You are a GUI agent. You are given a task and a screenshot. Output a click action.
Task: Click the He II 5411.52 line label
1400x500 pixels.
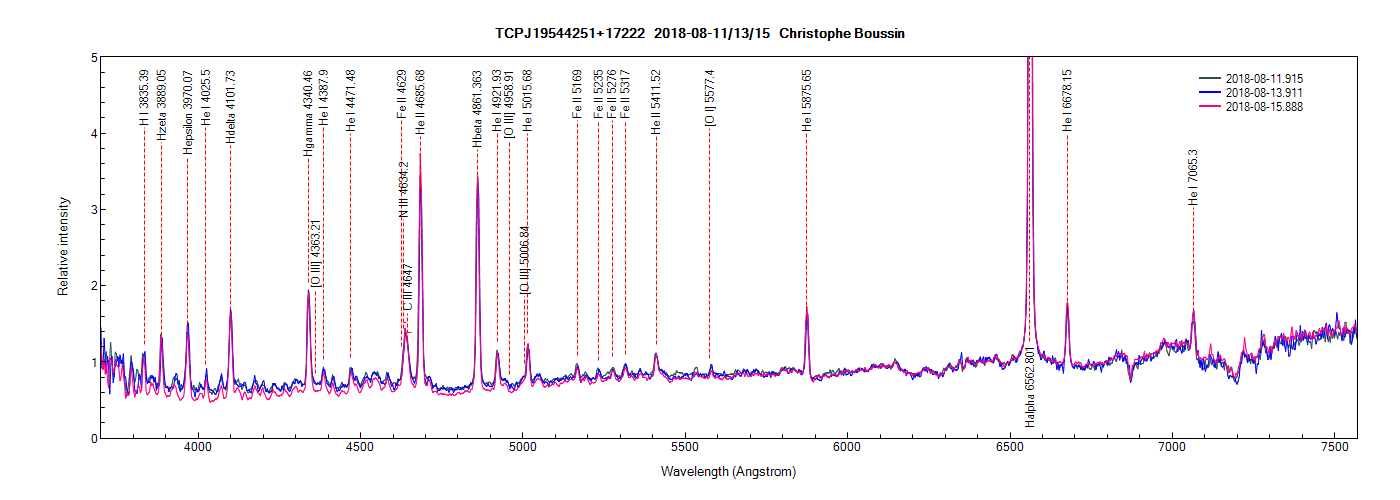pos(656,102)
